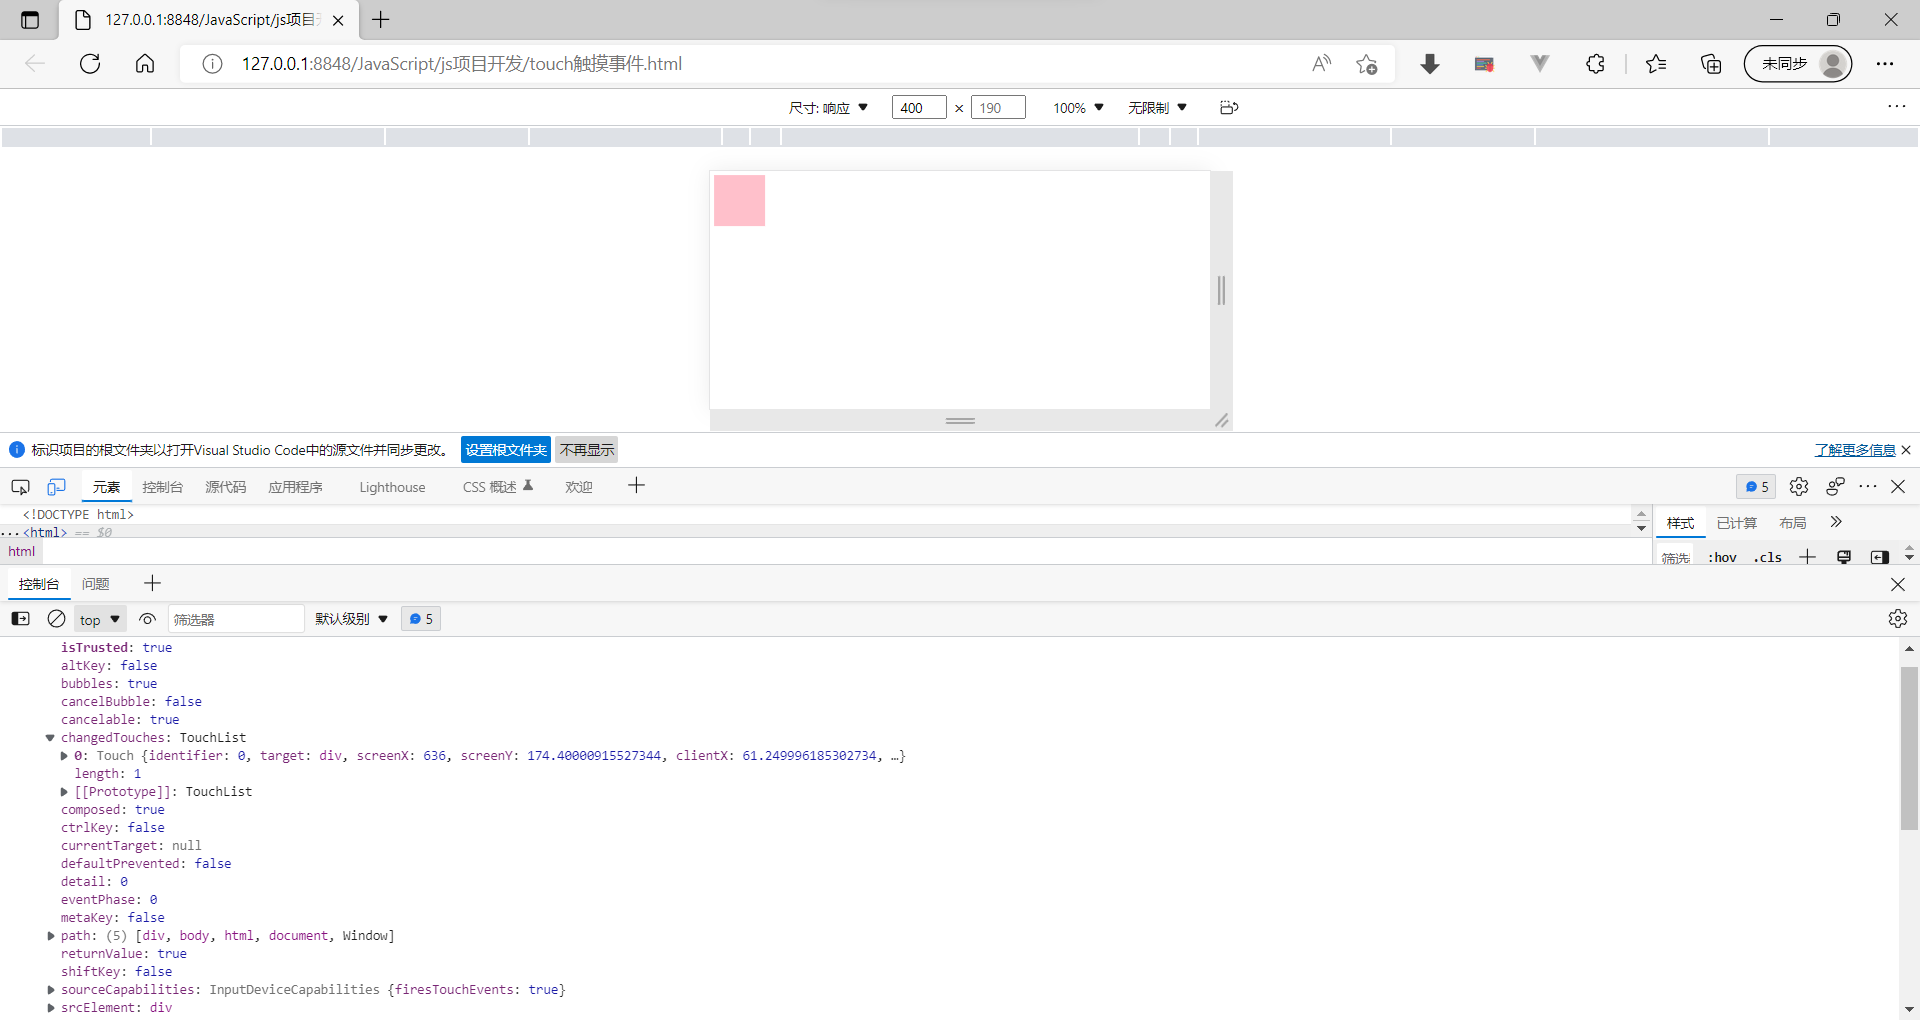Clear the console with the clear icon
The width and height of the screenshot is (1920, 1020).
click(56, 618)
